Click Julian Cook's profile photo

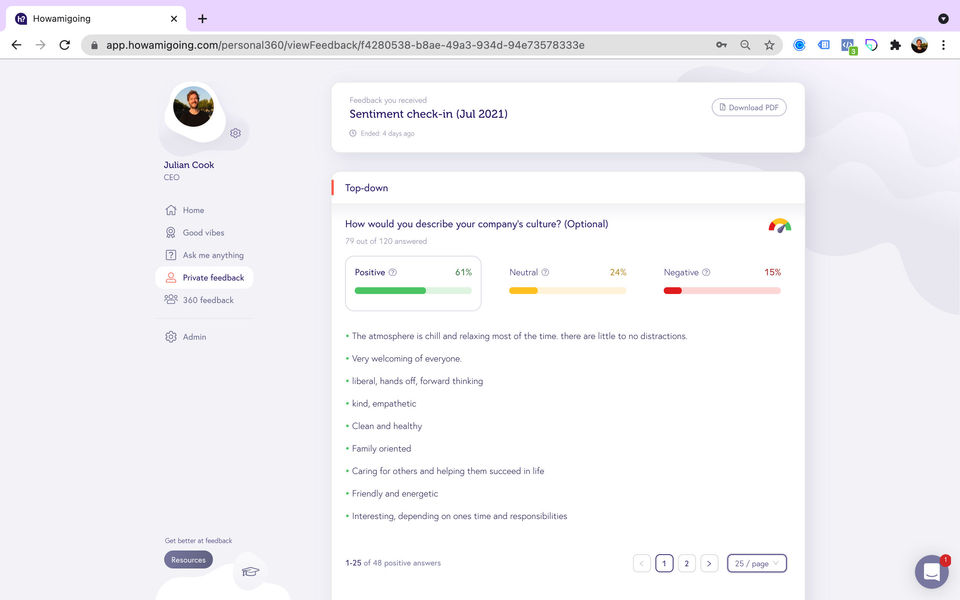point(193,107)
